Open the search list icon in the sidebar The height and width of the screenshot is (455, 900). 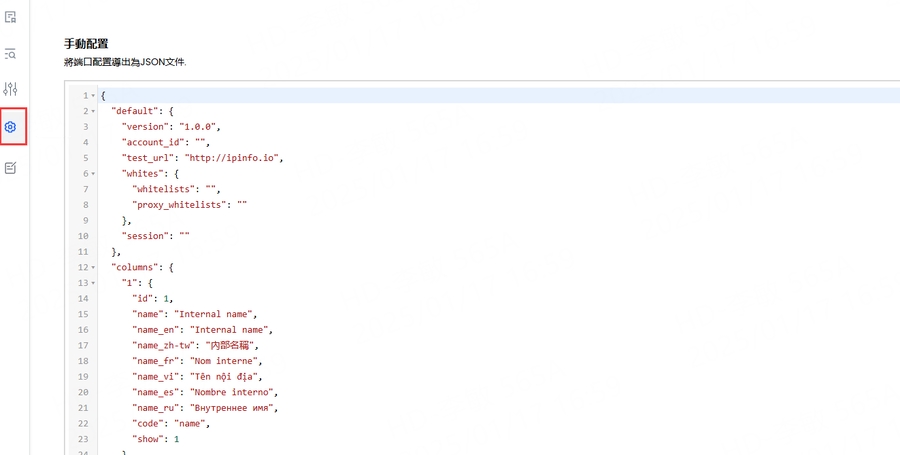11,53
